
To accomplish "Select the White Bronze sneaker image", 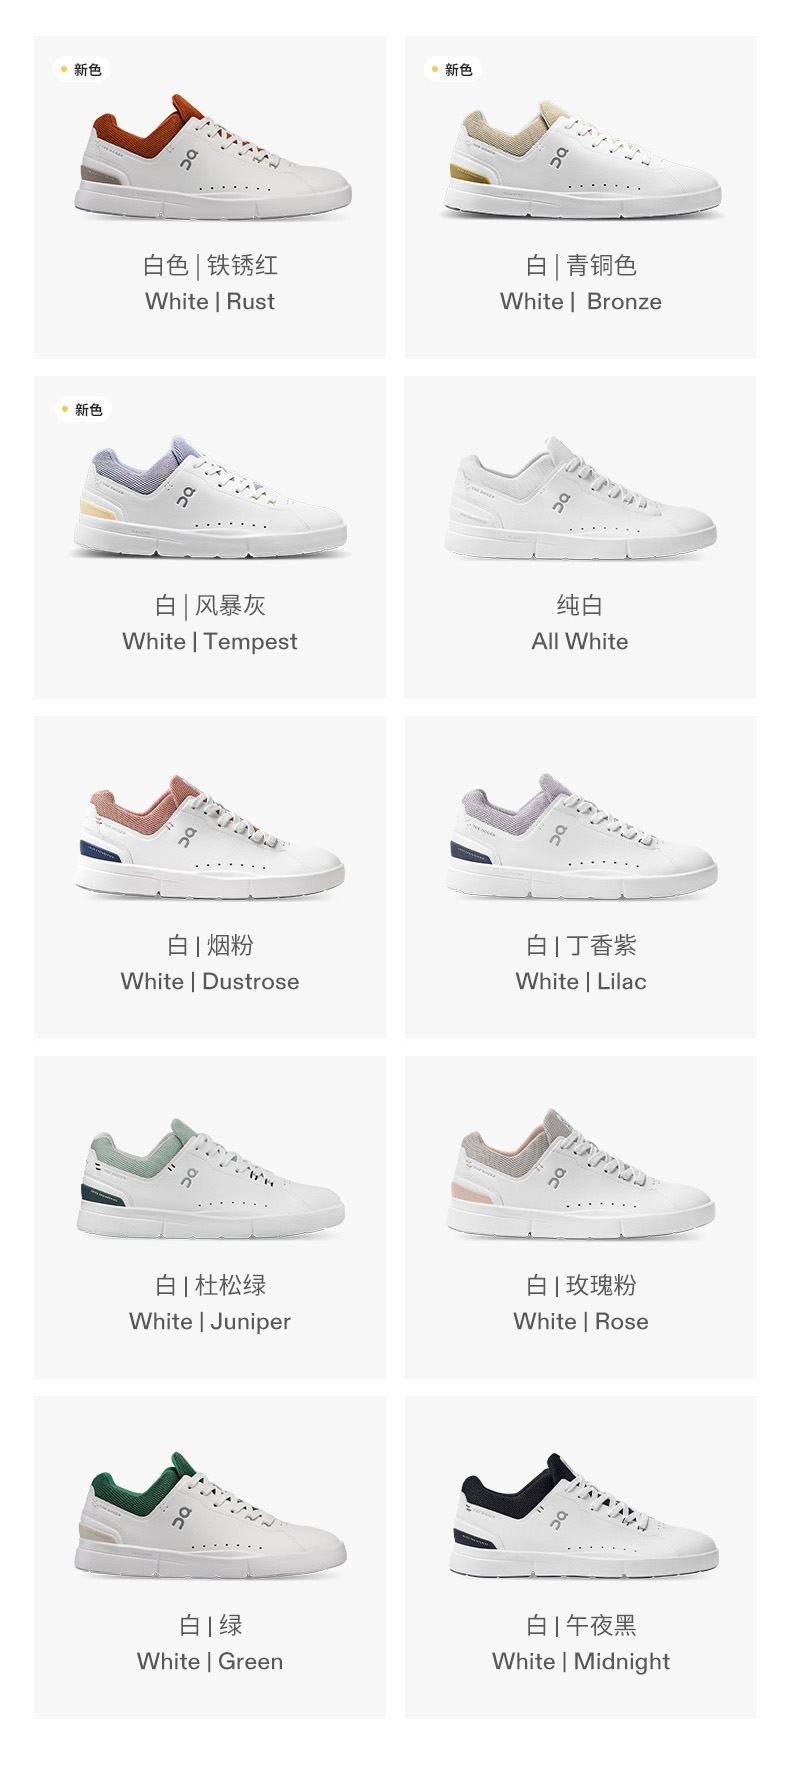I will click(582, 159).
